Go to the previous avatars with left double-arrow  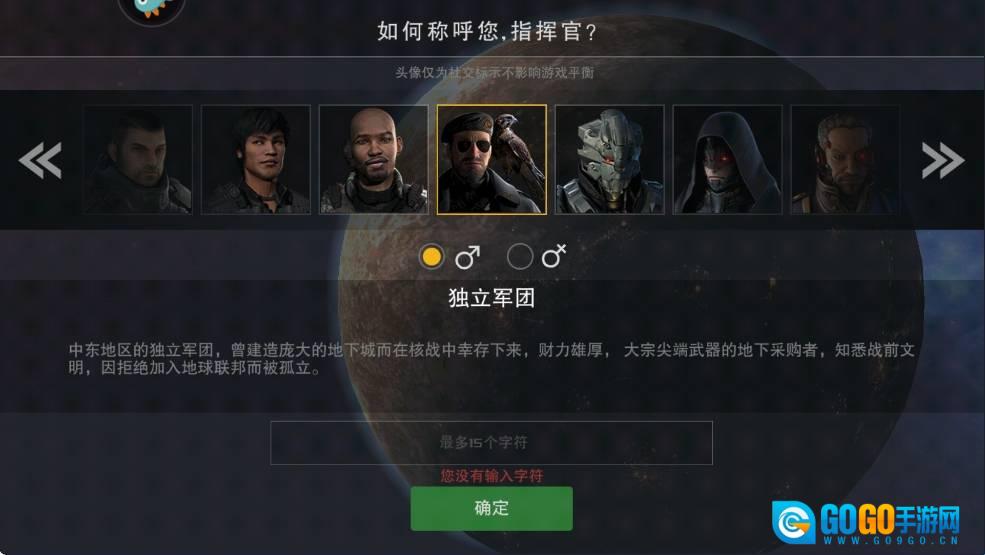click(40, 160)
